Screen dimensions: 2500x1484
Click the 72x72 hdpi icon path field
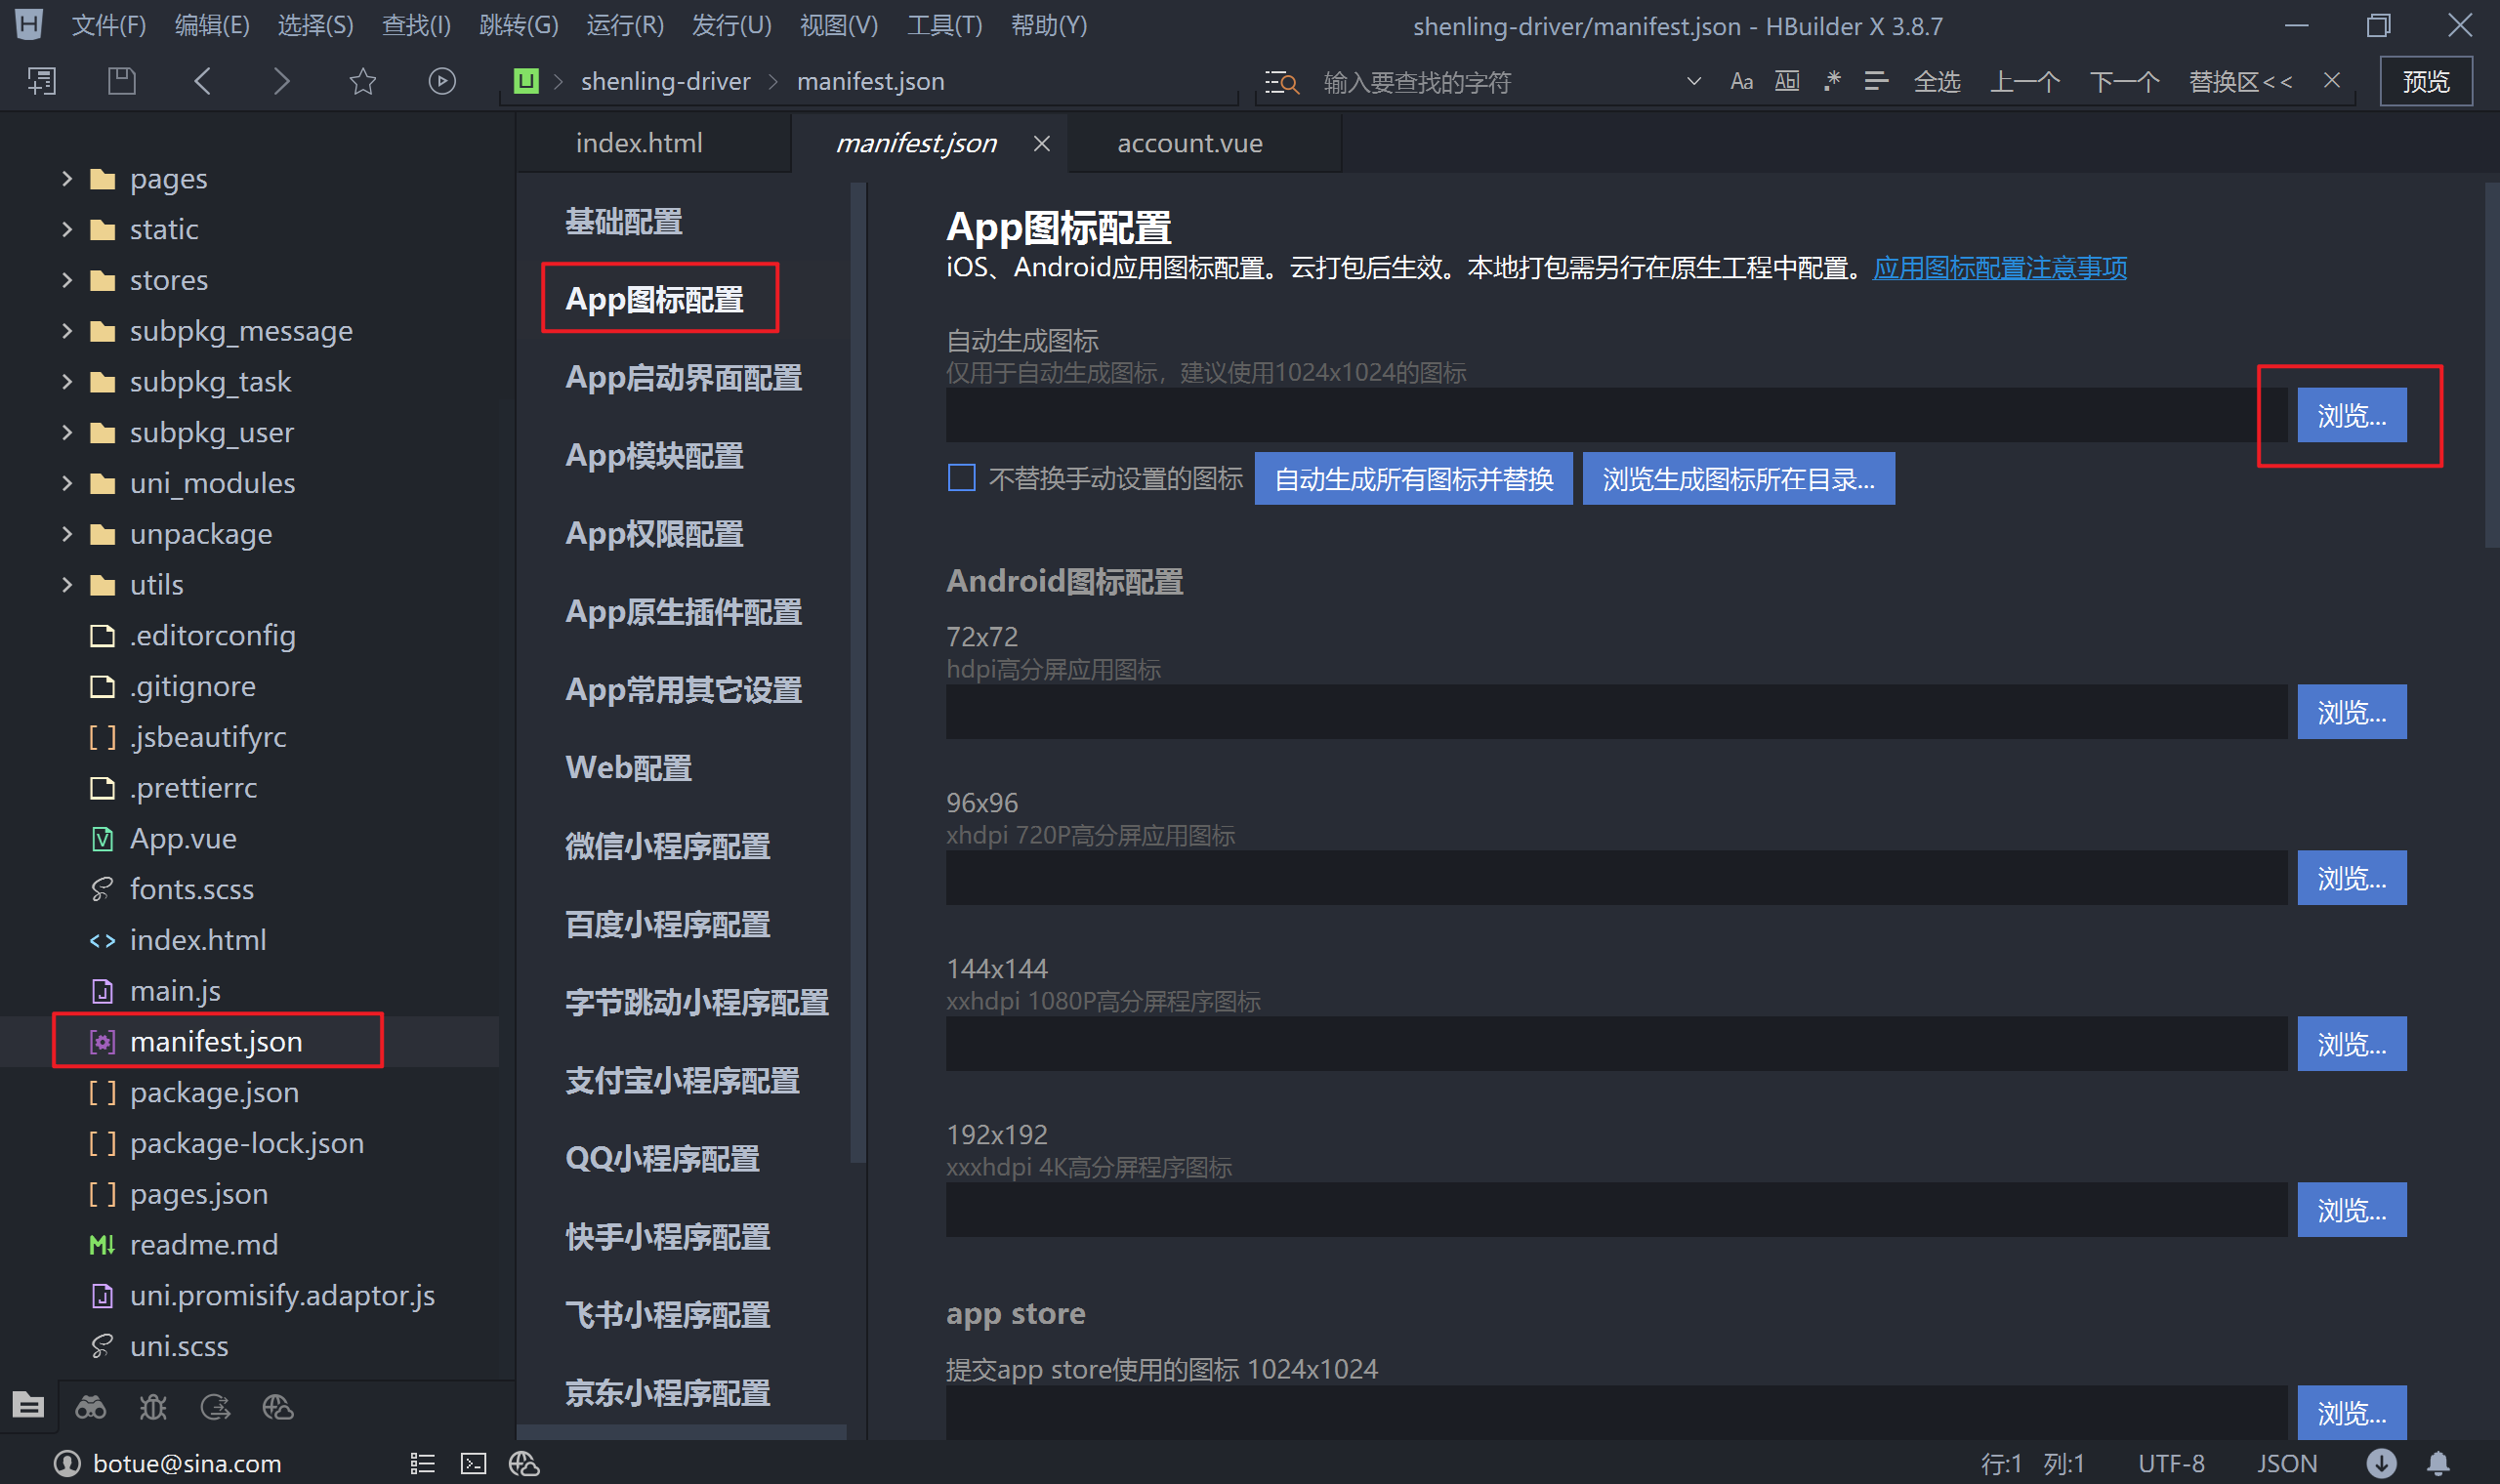(1615, 712)
